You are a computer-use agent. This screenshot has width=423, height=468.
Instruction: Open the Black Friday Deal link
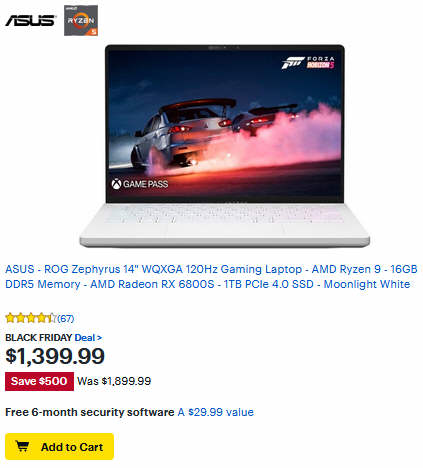click(88, 338)
